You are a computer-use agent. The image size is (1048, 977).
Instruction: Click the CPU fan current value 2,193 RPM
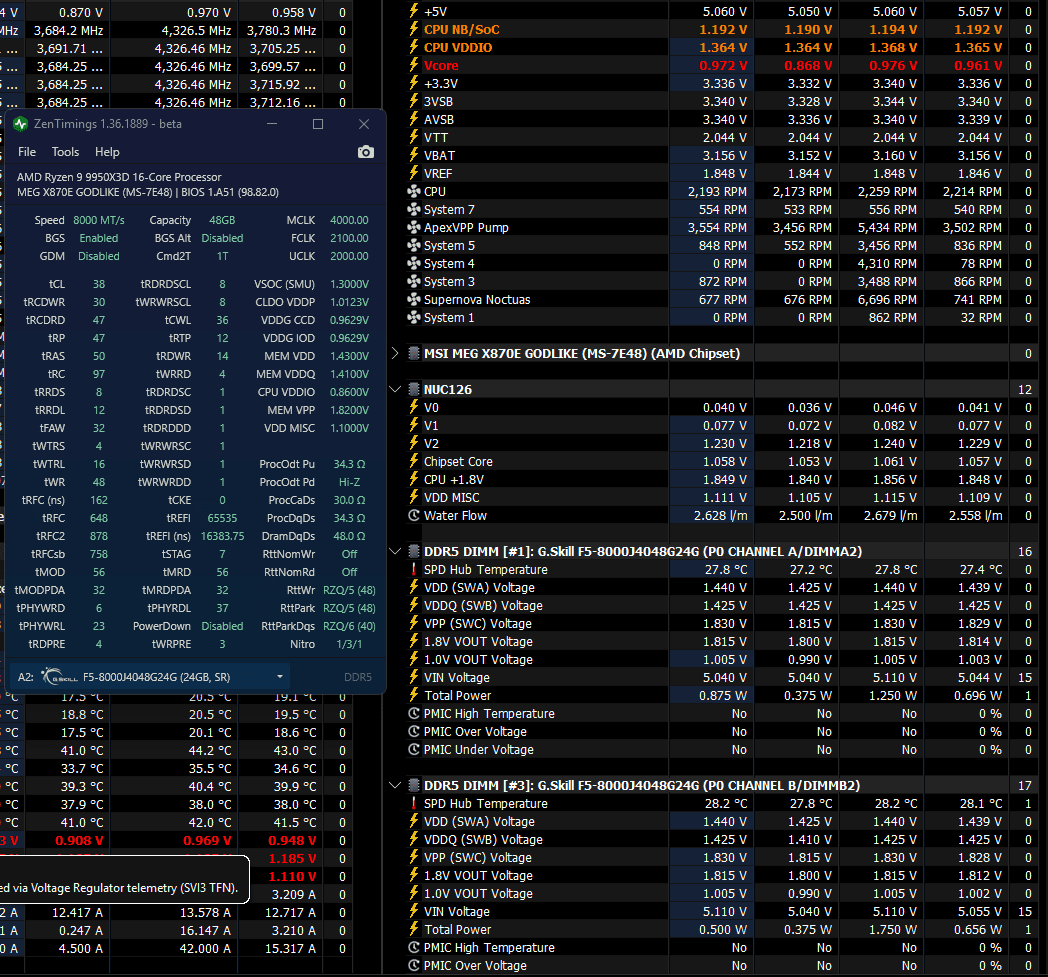coord(717,192)
